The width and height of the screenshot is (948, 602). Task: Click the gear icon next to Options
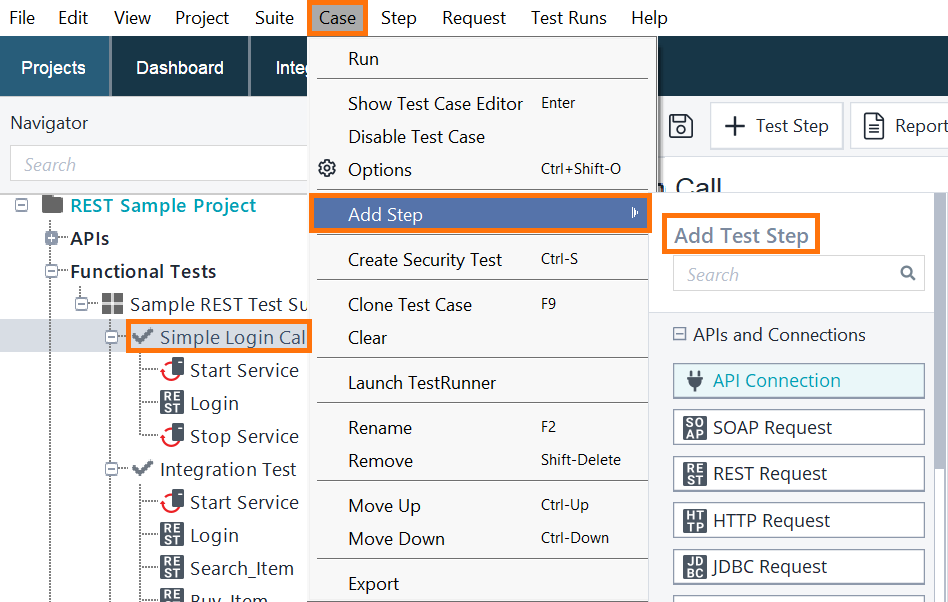click(327, 168)
